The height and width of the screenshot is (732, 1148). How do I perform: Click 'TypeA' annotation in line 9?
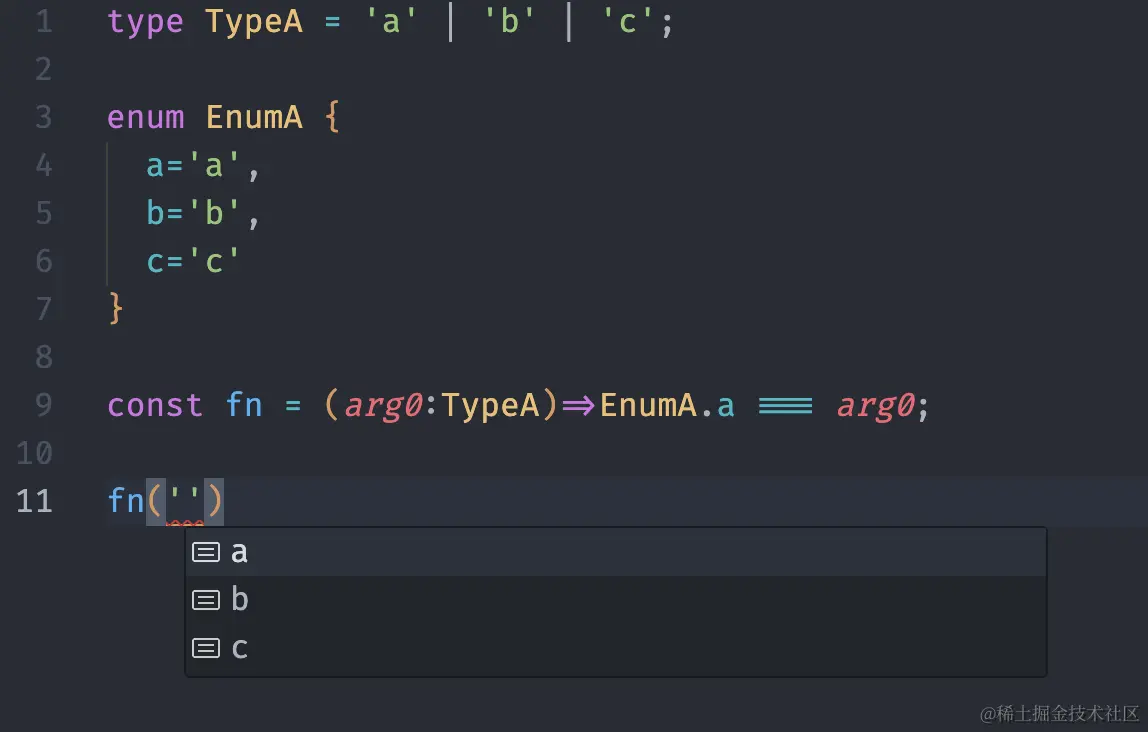coord(490,405)
